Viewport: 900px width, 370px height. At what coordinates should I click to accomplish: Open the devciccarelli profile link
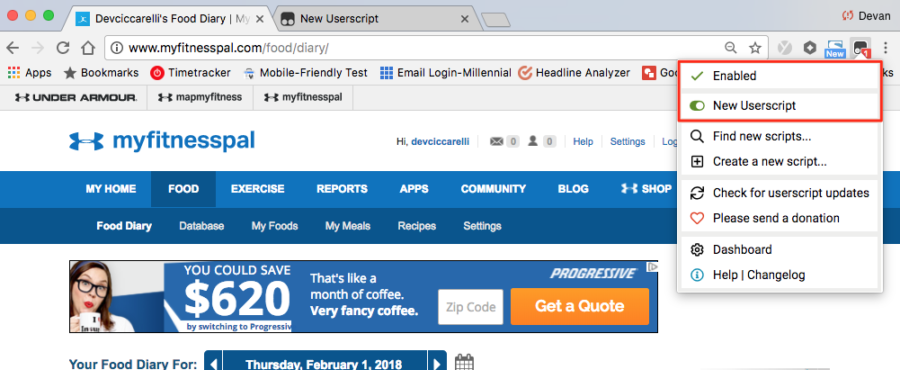point(440,142)
